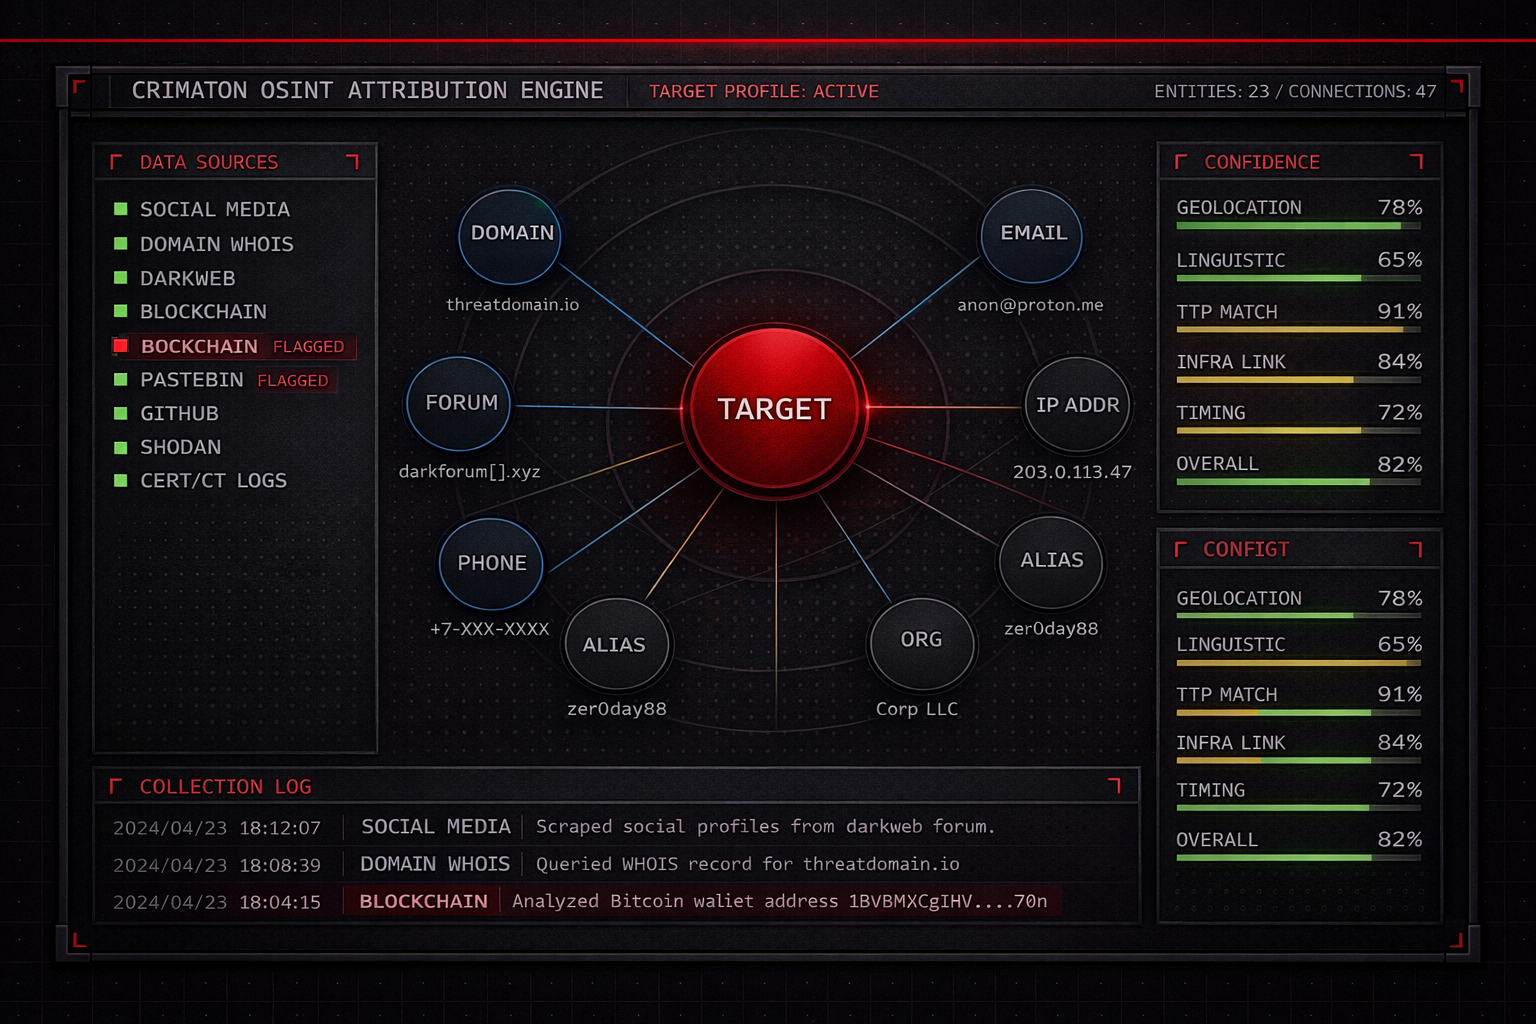Image resolution: width=1536 pixels, height=1024 pixels.
Task: Expand the CONFIGT panel
Action: click(1246, 549)
